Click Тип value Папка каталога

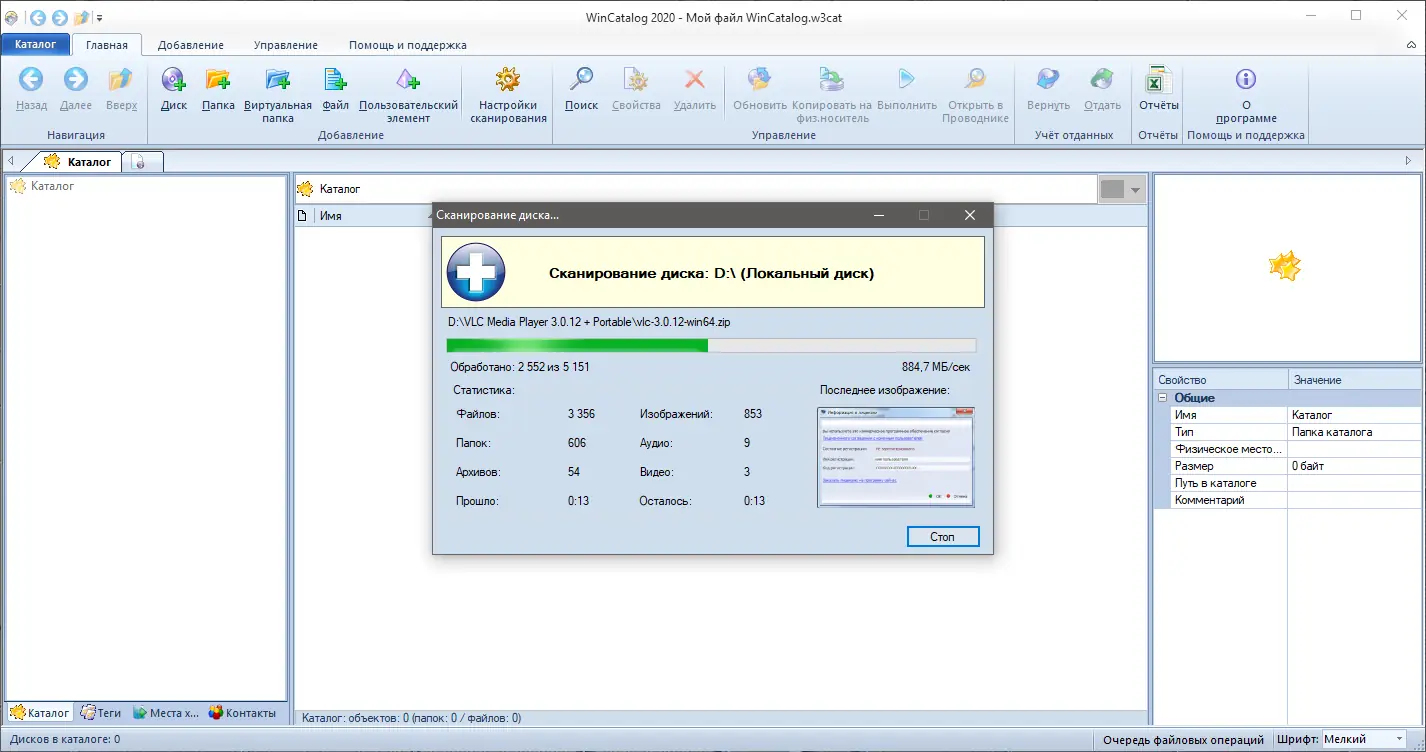coord(1354,432)
